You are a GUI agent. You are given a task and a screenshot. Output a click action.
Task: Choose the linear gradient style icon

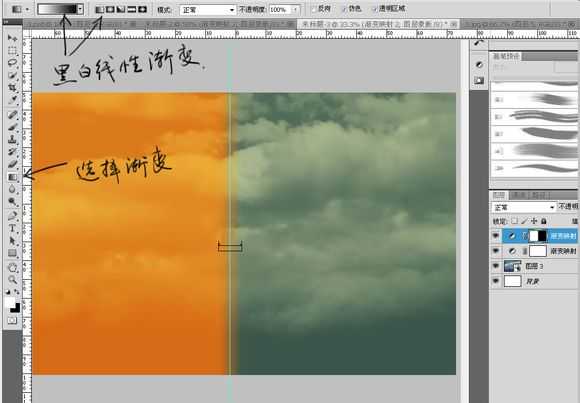coord(100,9)
